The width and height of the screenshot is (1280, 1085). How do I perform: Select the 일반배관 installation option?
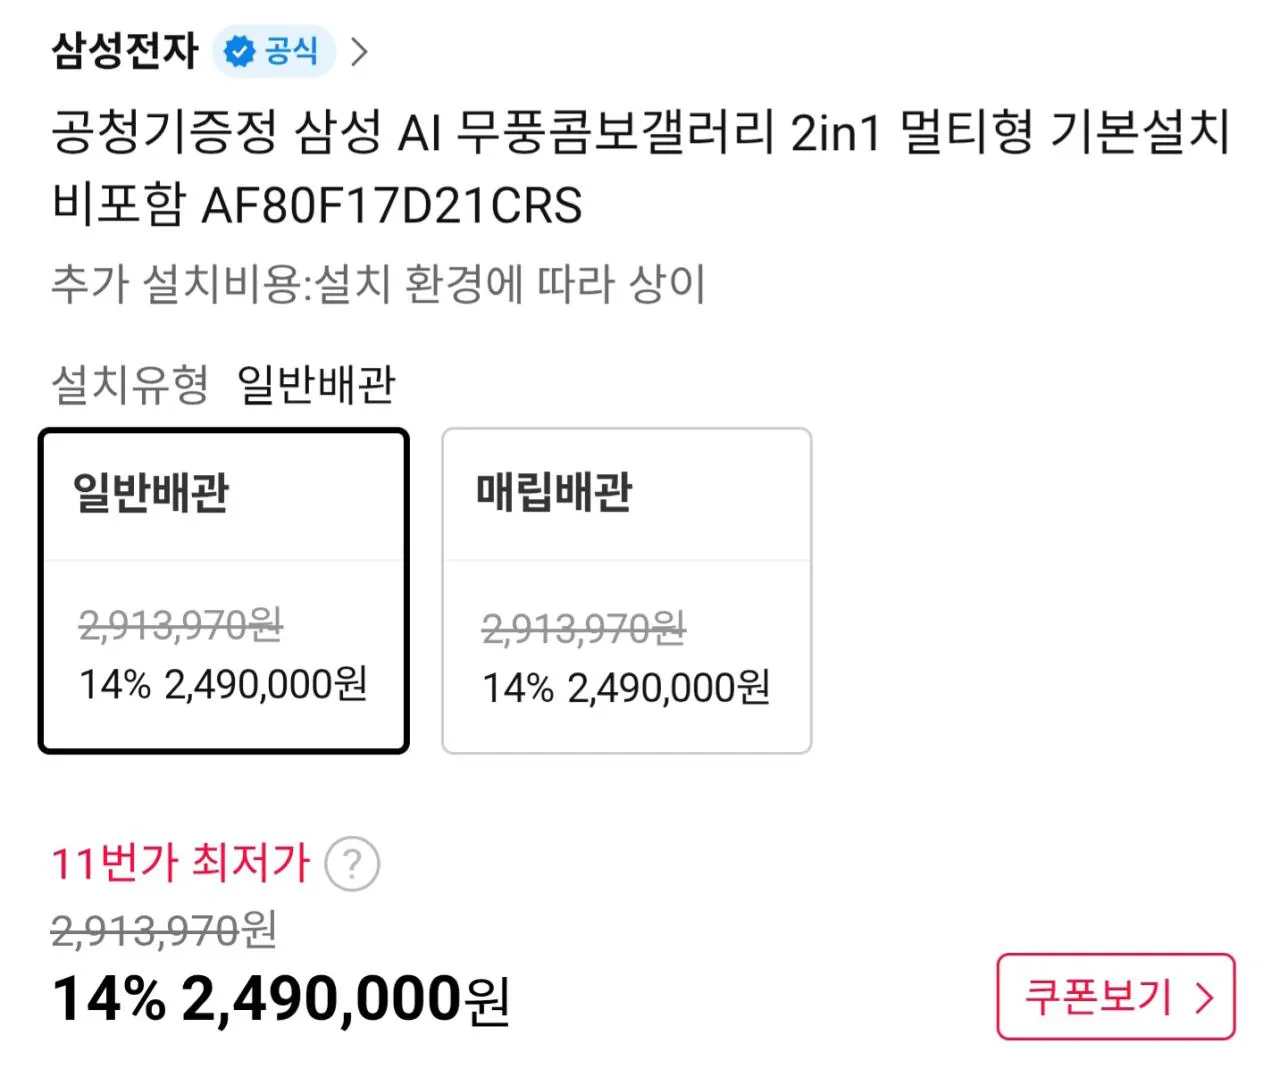click(x=222, y=590)
